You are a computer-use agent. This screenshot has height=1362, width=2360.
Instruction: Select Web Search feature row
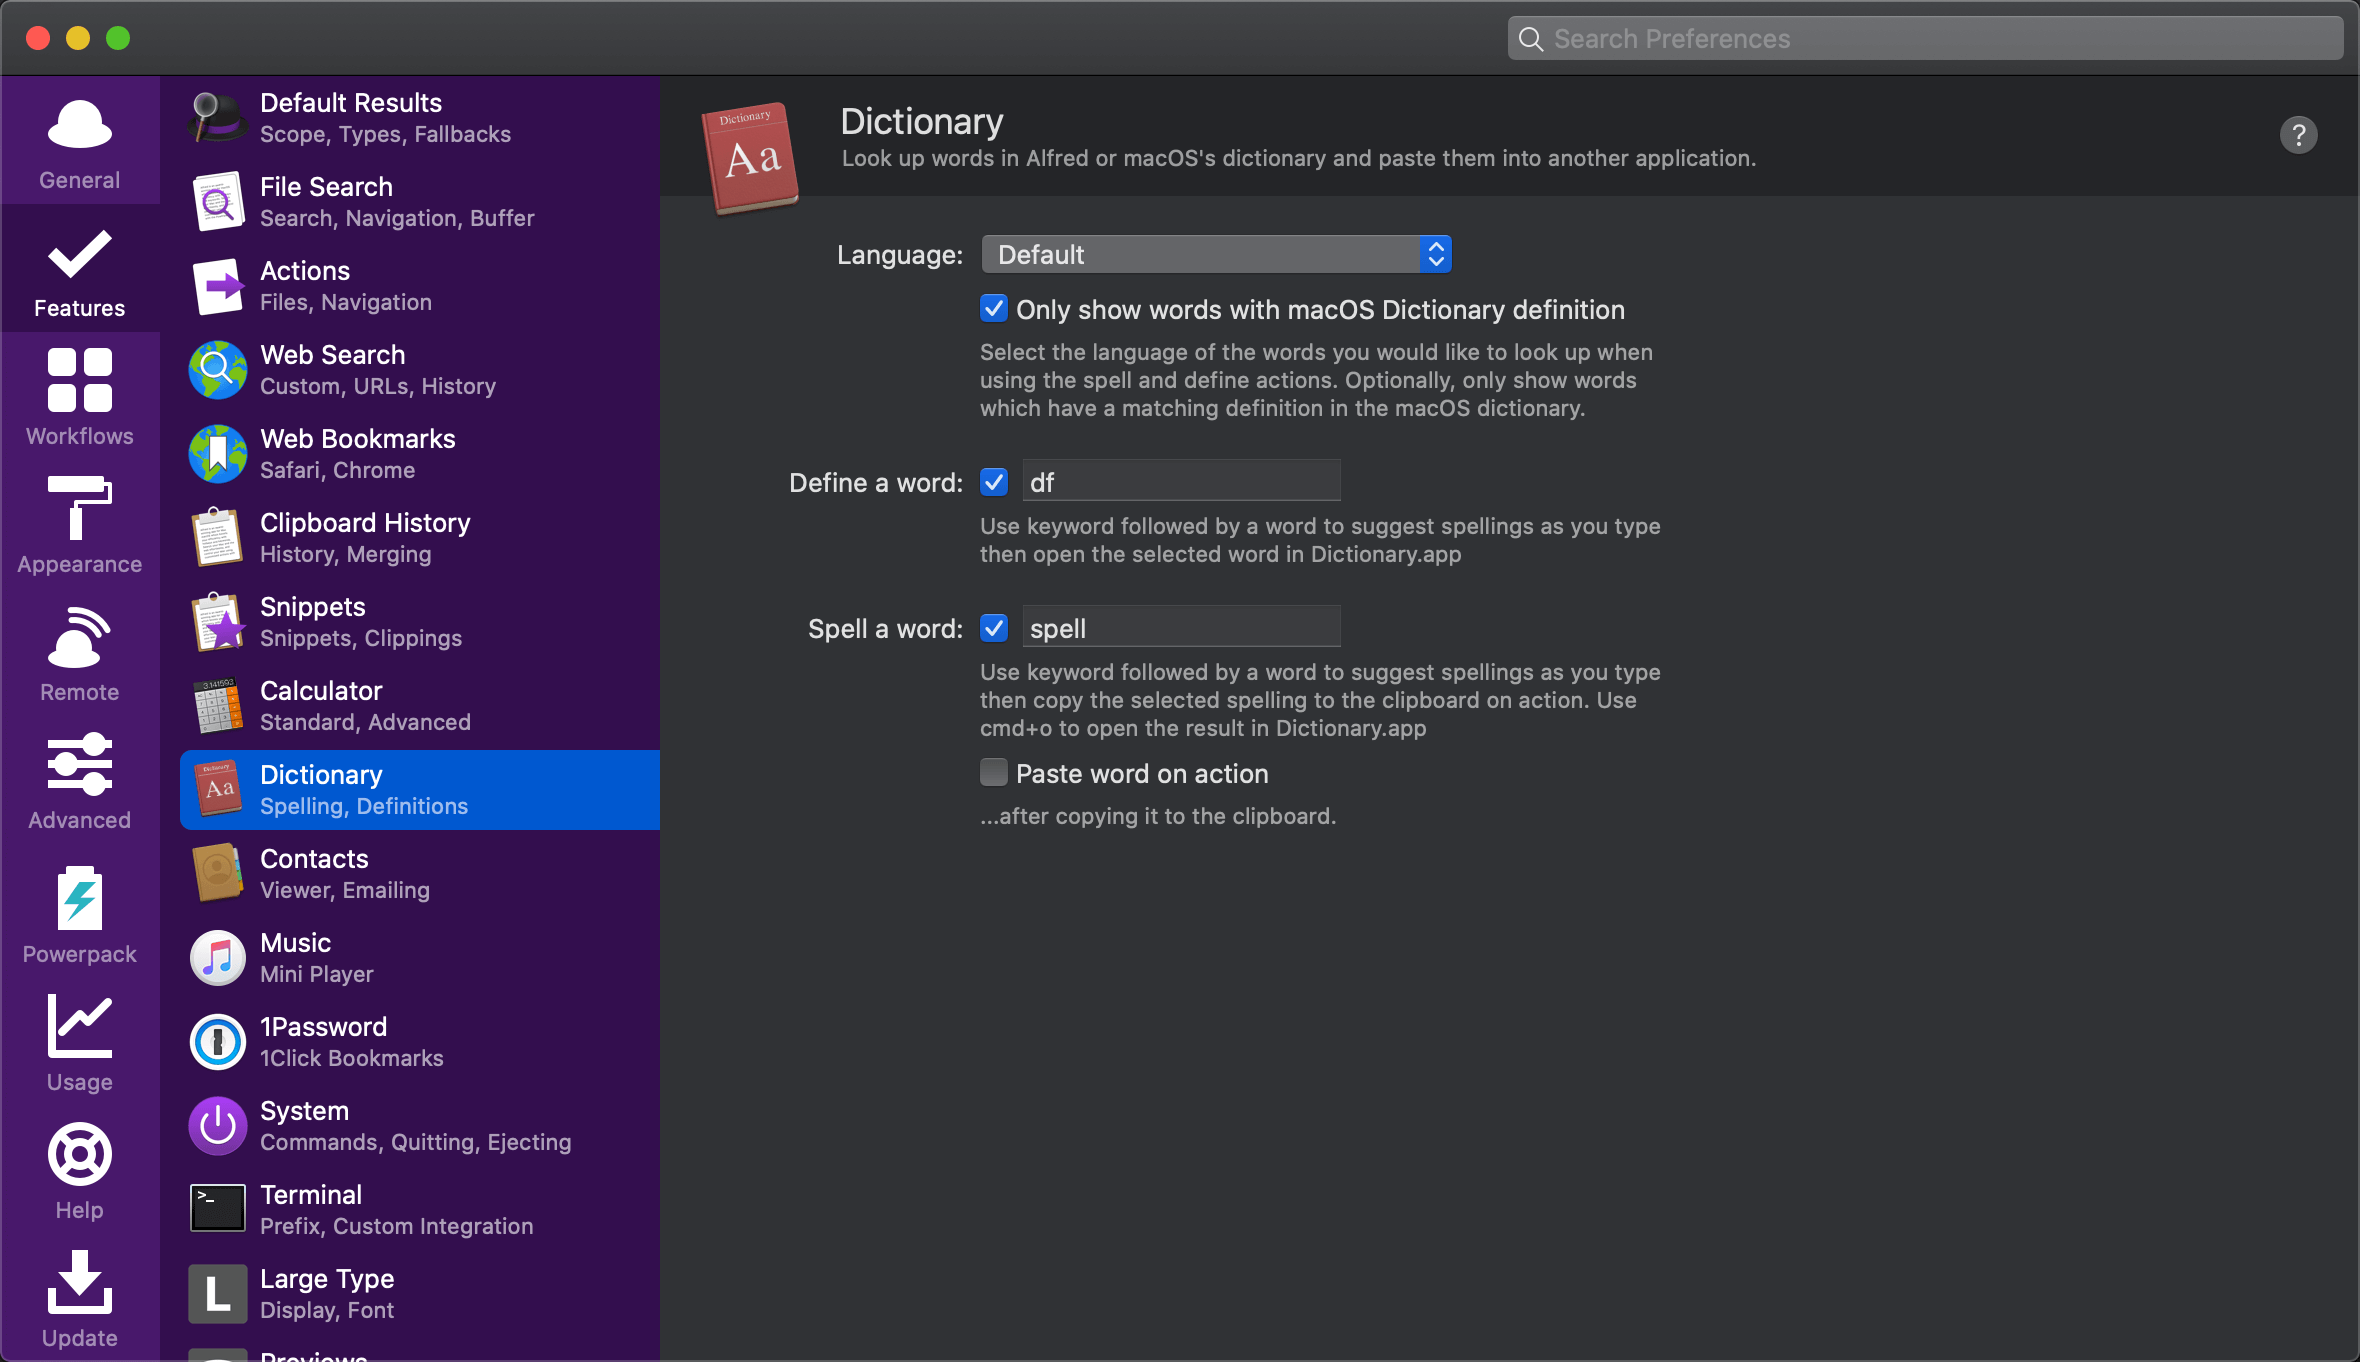click(420, 370)
